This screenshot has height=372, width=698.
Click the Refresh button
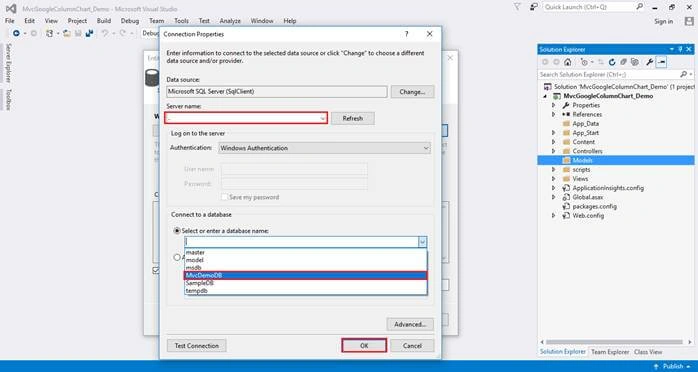point(353,118)
